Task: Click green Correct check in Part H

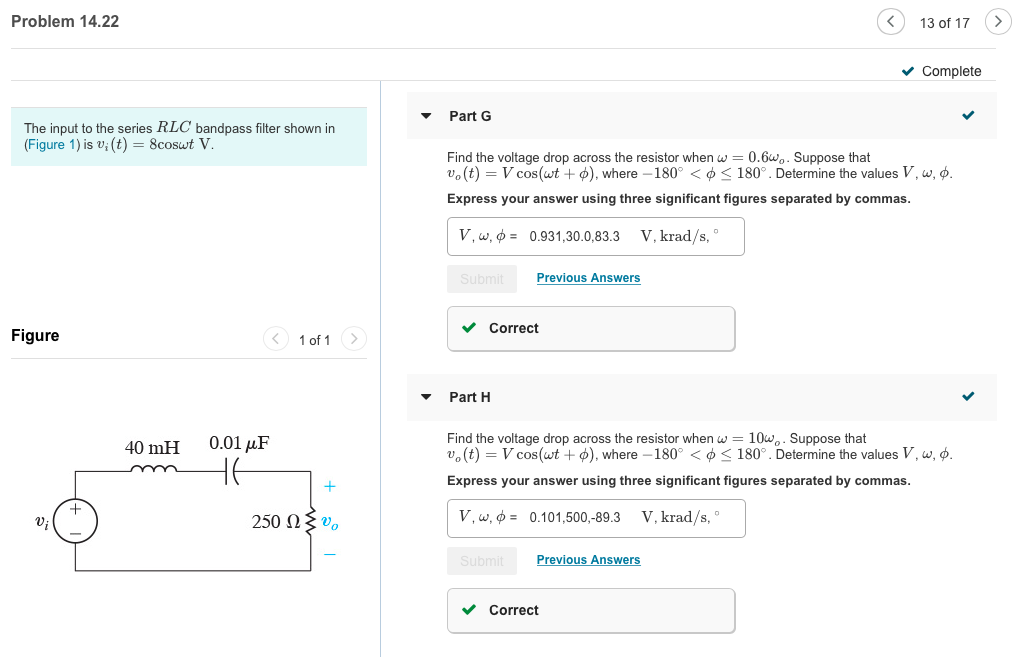Action: (469, 610)
